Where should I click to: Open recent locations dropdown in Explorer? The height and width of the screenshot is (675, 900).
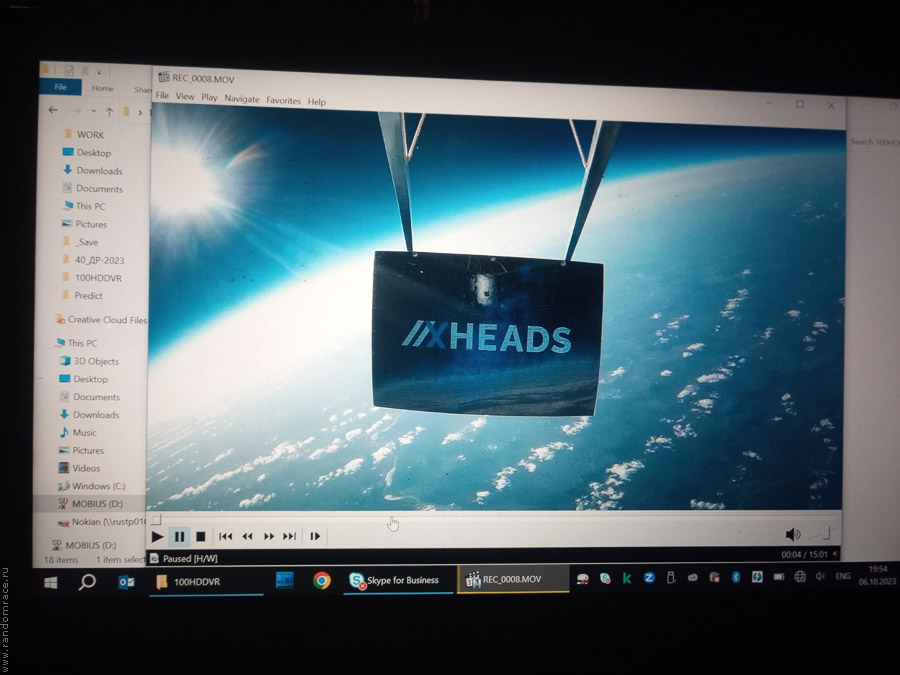[93, 111]
